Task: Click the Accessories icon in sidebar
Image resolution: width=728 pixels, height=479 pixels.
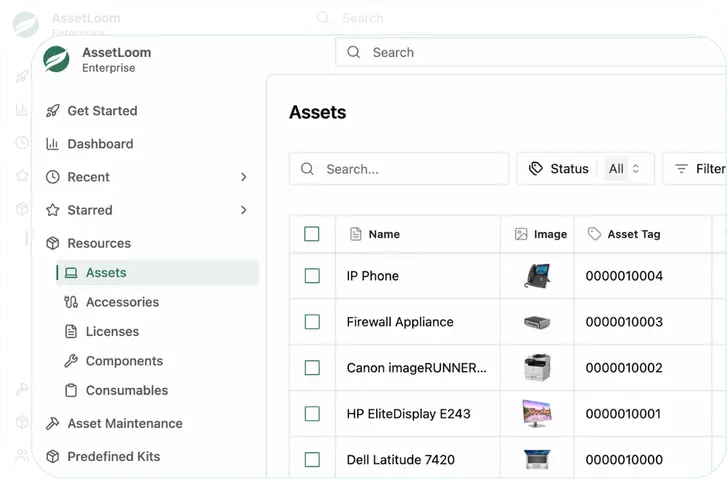Action: [x=71, y=302]
